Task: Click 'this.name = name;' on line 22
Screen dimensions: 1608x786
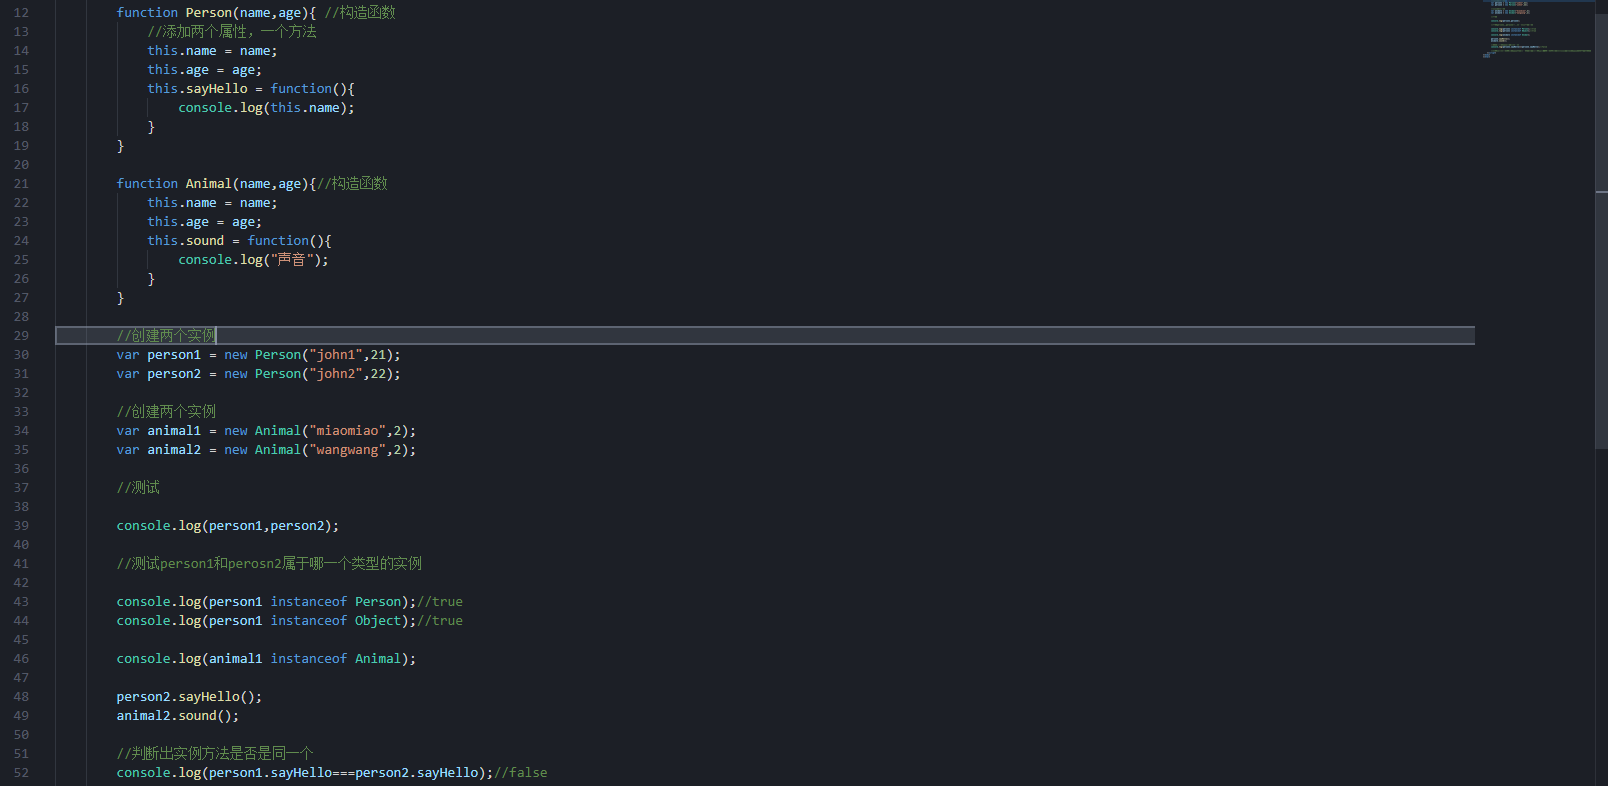Action: [212, 203]
